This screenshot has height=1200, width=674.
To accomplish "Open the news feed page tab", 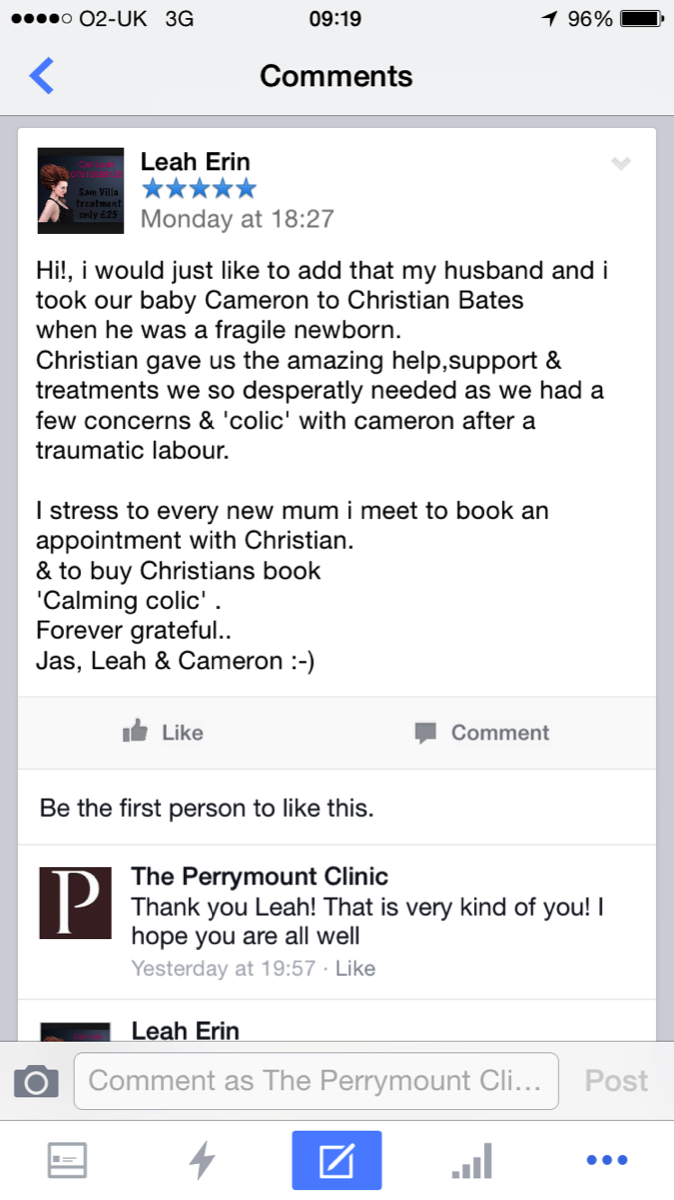I will 67,1160.
